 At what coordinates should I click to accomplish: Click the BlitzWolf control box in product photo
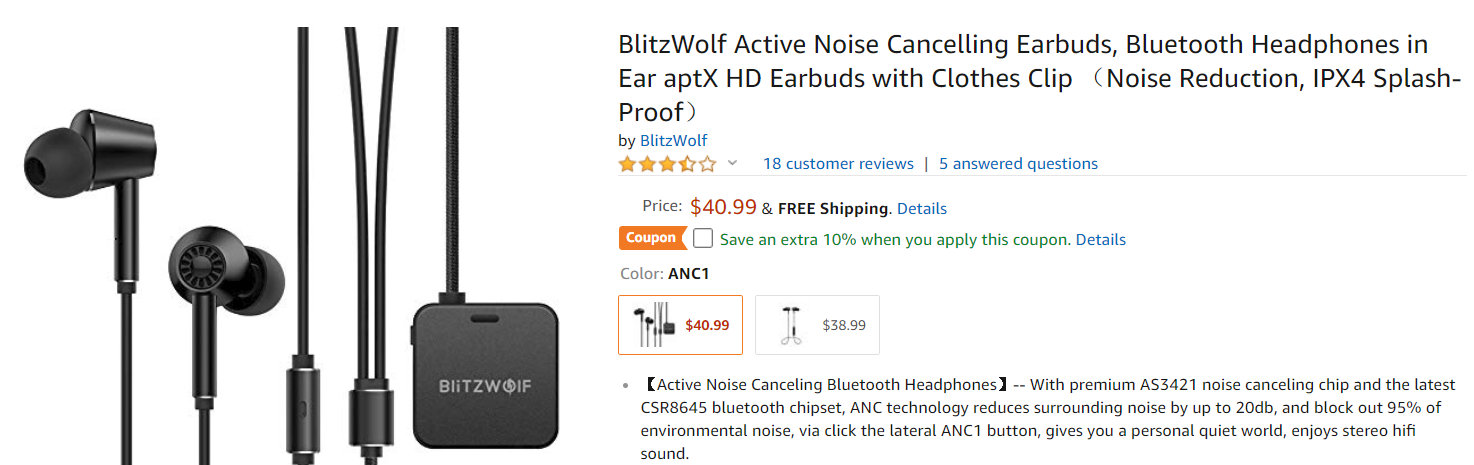[x=485, y=375]
